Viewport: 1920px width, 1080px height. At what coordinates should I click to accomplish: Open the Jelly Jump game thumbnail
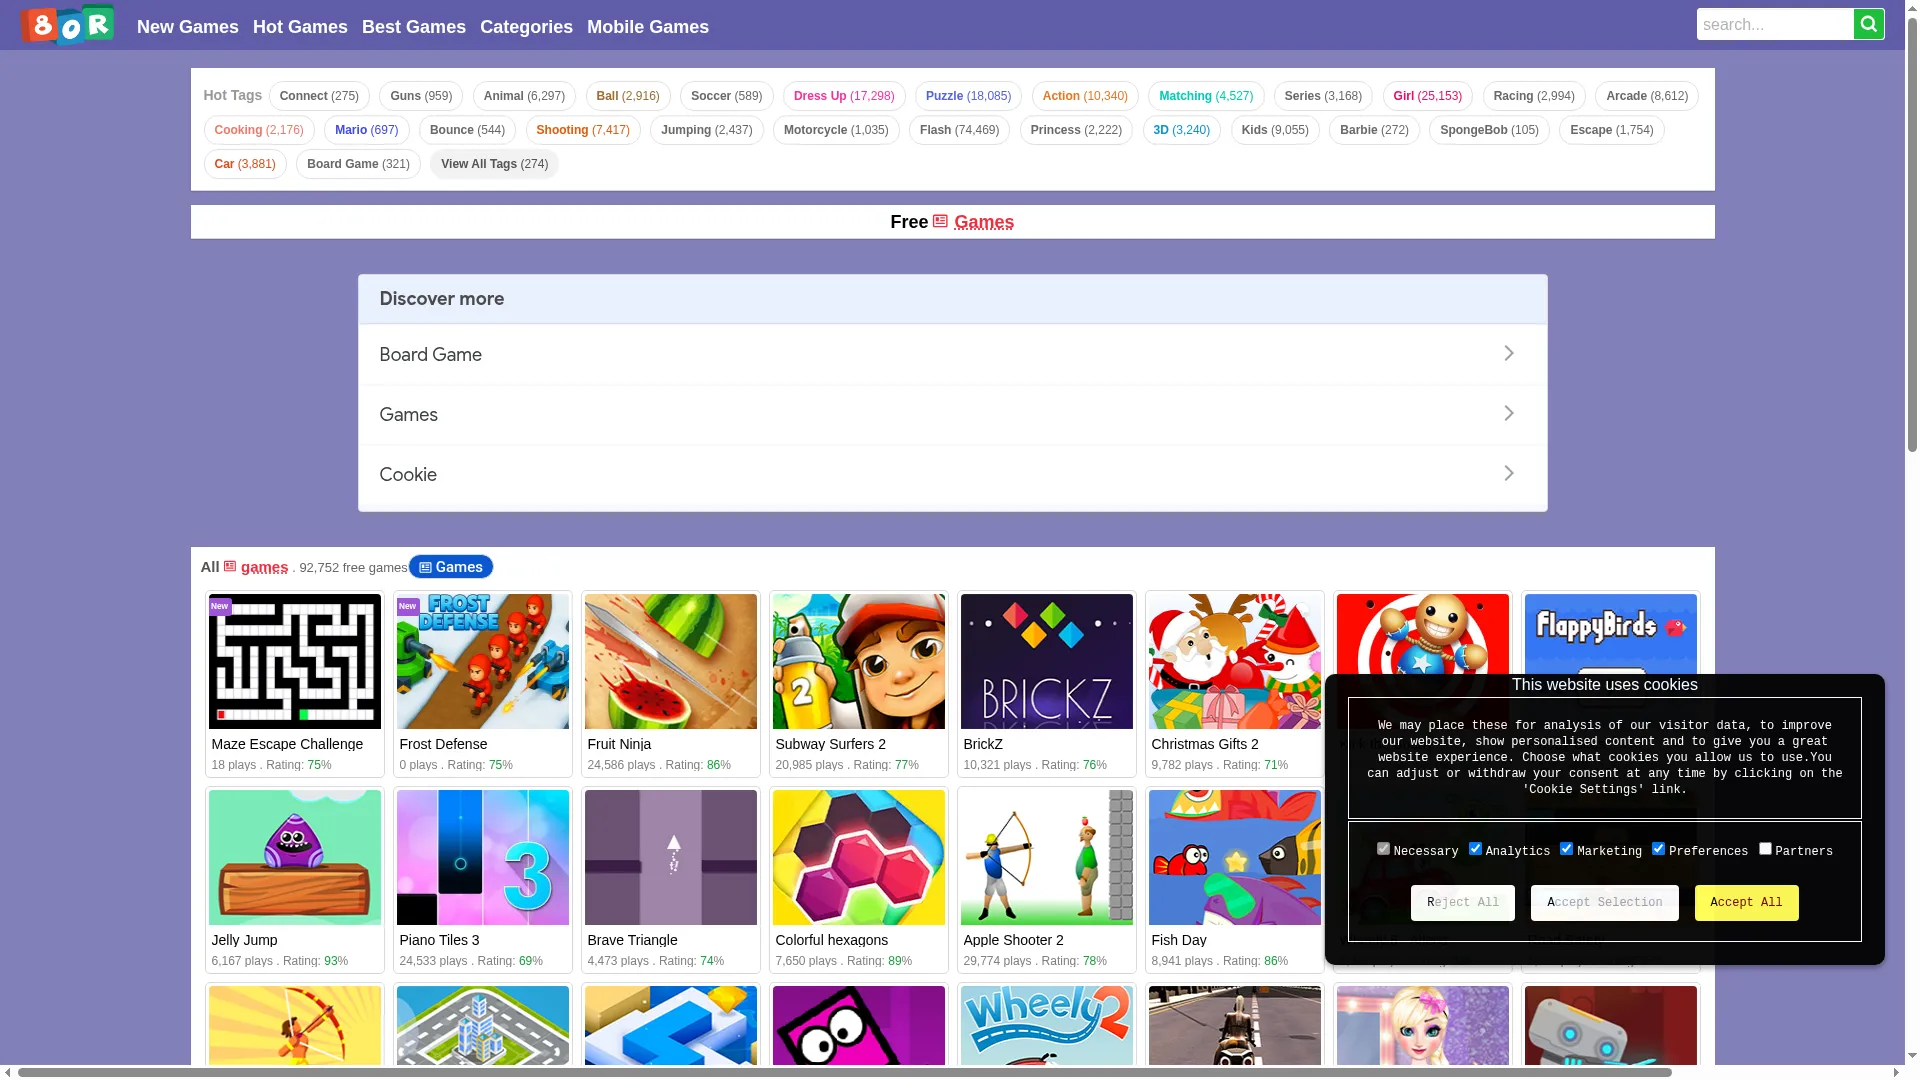coord(294,857)
